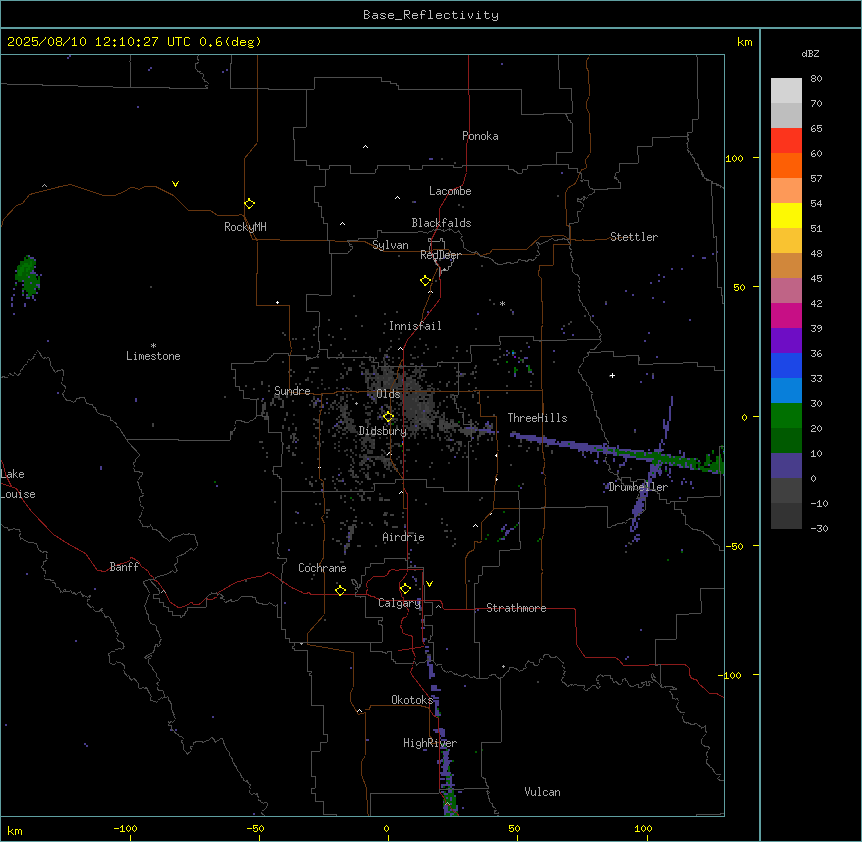862x842 pixels.
Task: Select the slate purple 0-10 dBZ legend swatch
Action: (786, 466)
